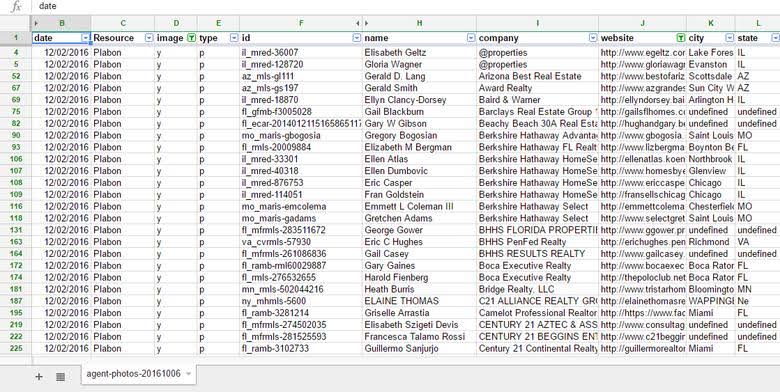Select cell Guillermo Sanjurjo

419,348
